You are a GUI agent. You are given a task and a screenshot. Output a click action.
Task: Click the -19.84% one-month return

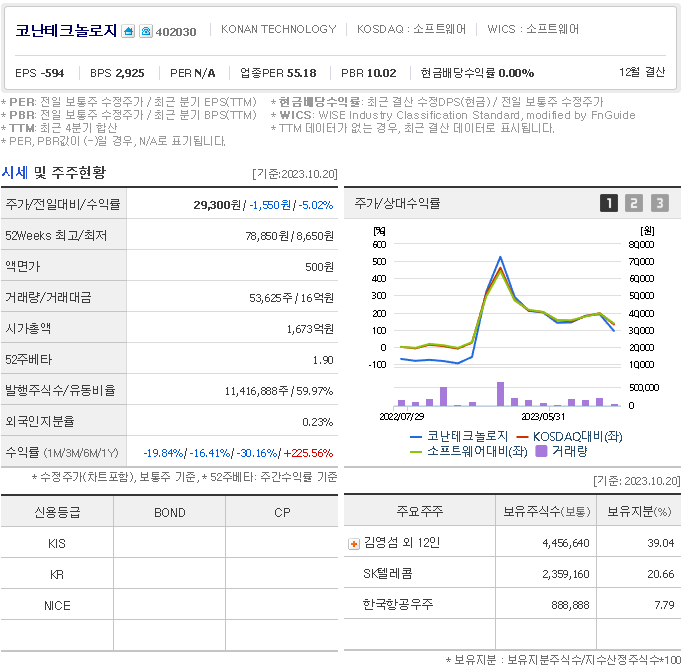point(163,453)
